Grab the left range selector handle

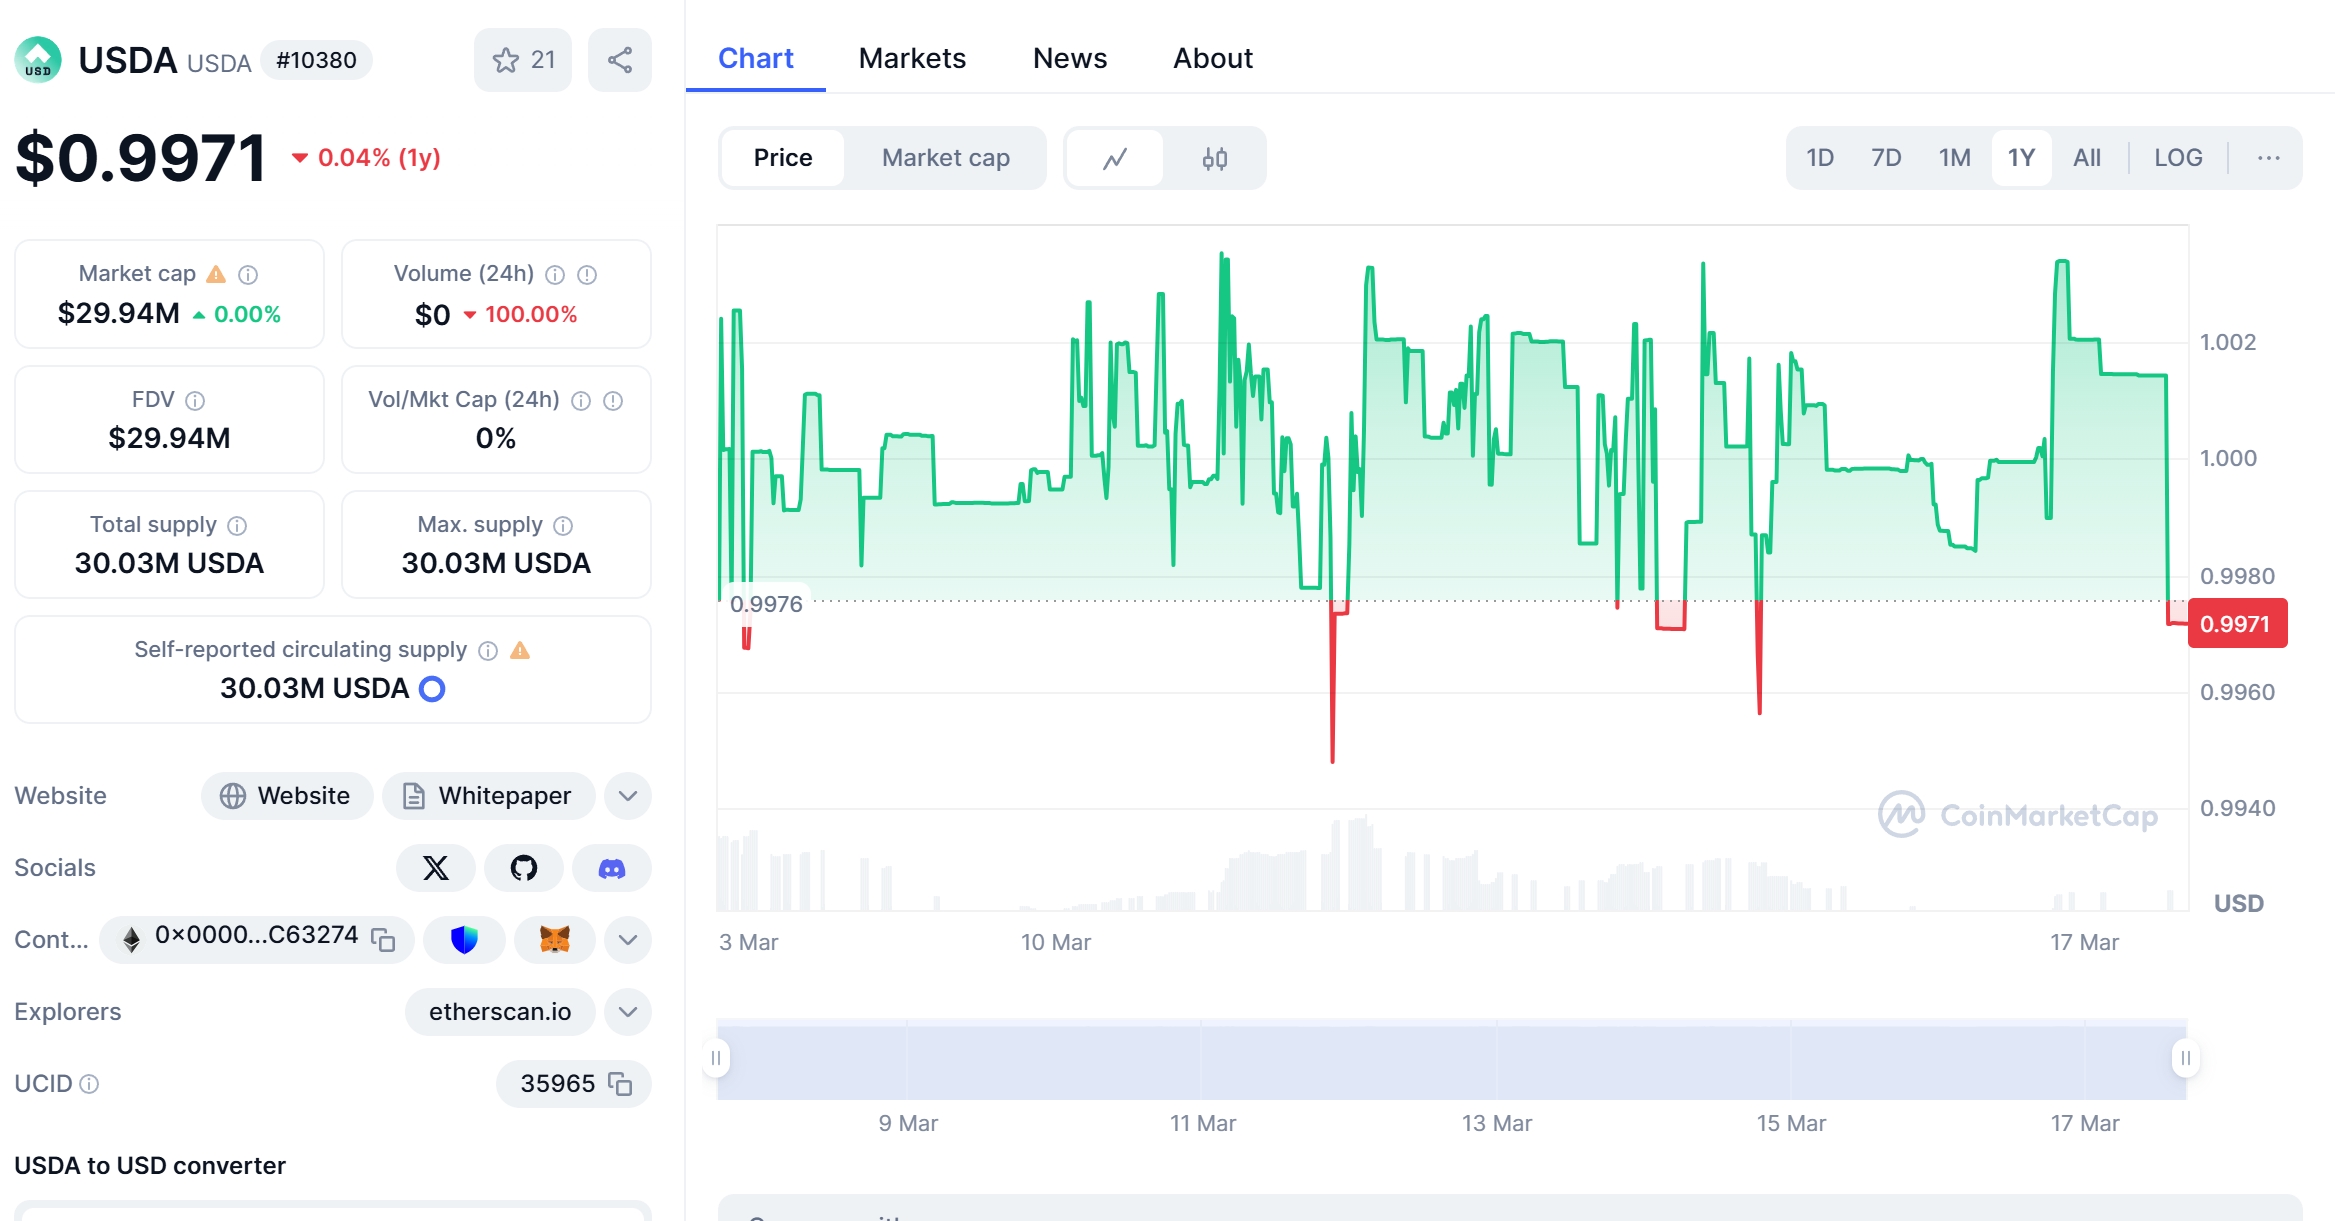pos(716,1058)
